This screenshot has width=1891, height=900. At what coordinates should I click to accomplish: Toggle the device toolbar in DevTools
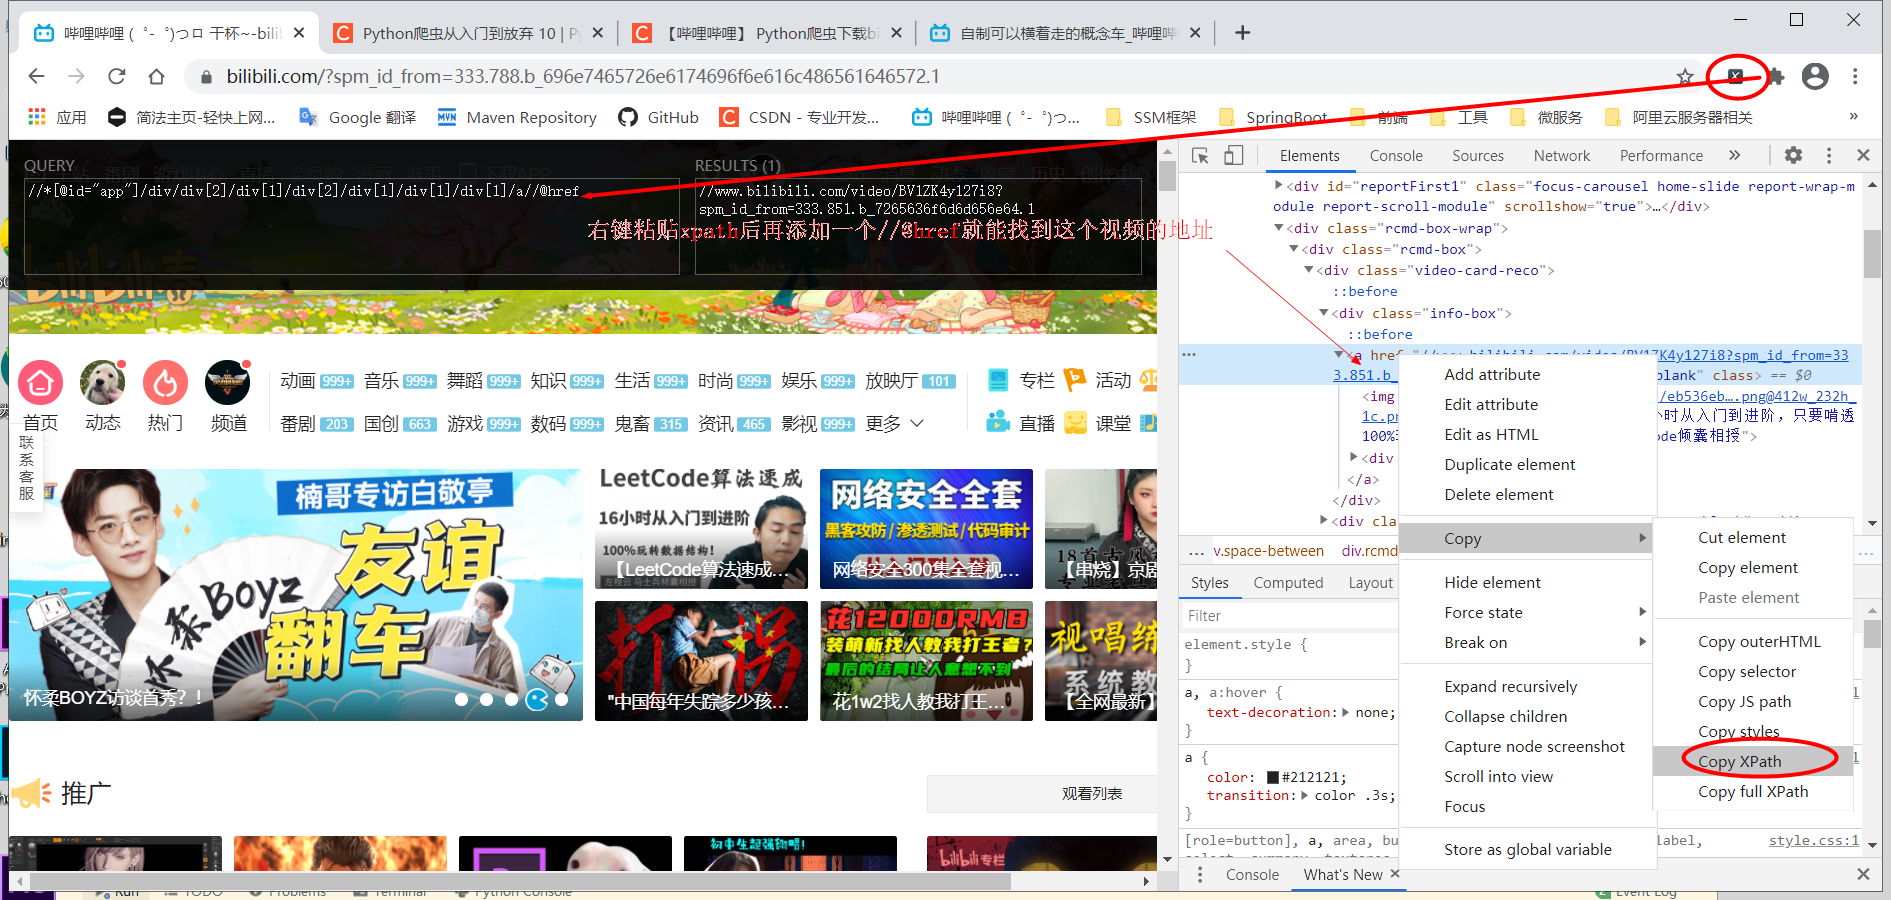1234,157
